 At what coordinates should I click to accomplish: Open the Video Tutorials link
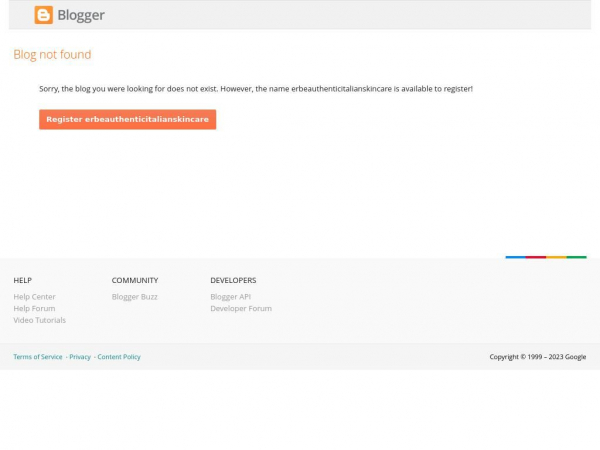tap(39, 320)
